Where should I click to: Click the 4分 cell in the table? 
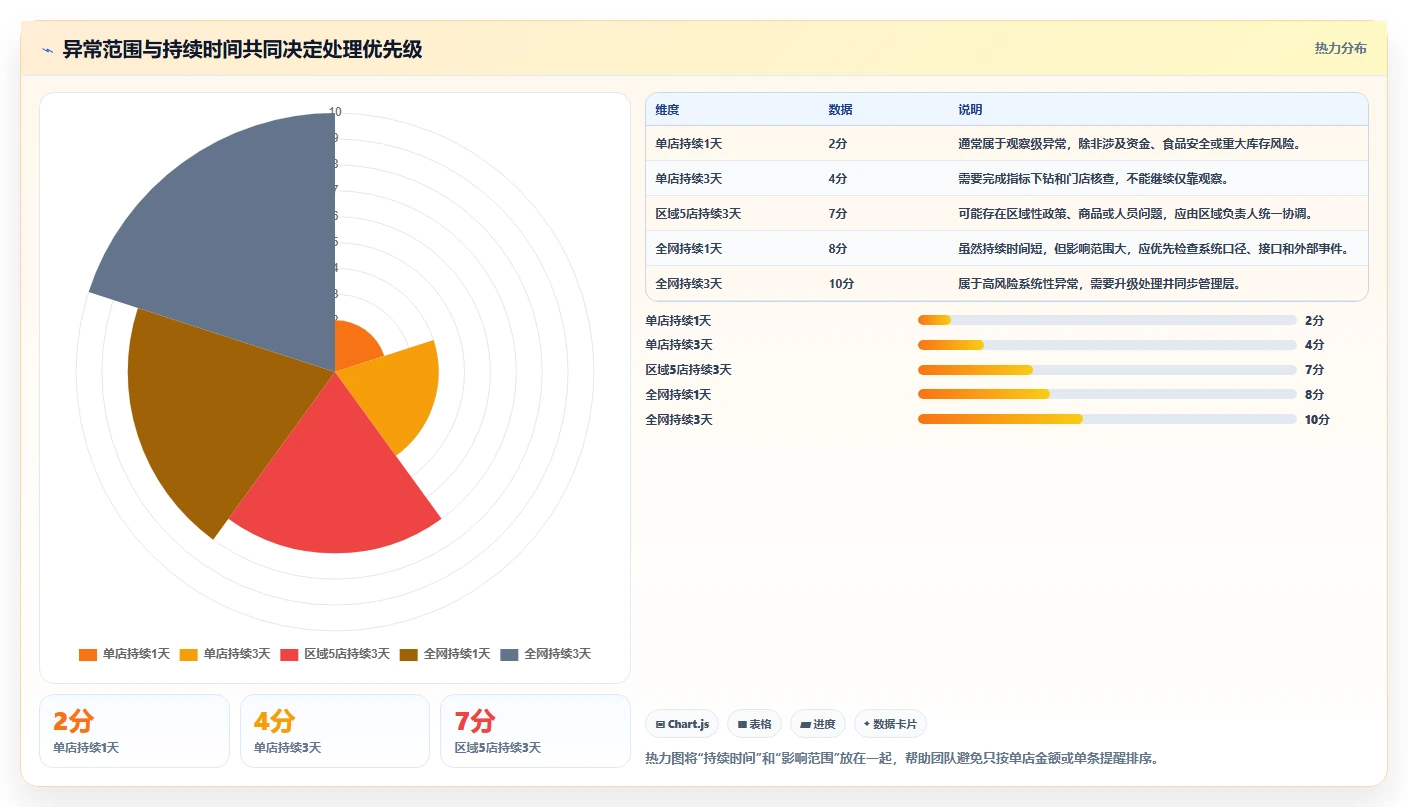[838, 179]
